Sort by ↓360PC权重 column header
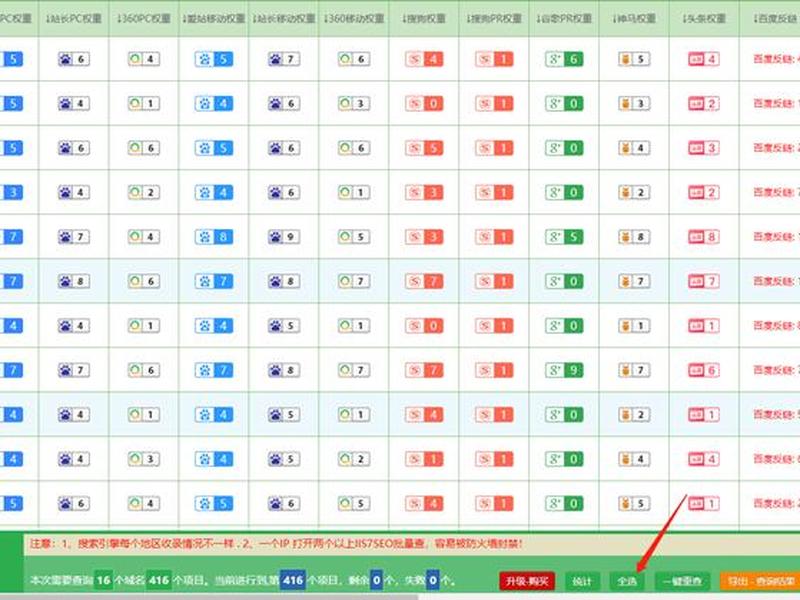800x600 pixels. [143, 19]
